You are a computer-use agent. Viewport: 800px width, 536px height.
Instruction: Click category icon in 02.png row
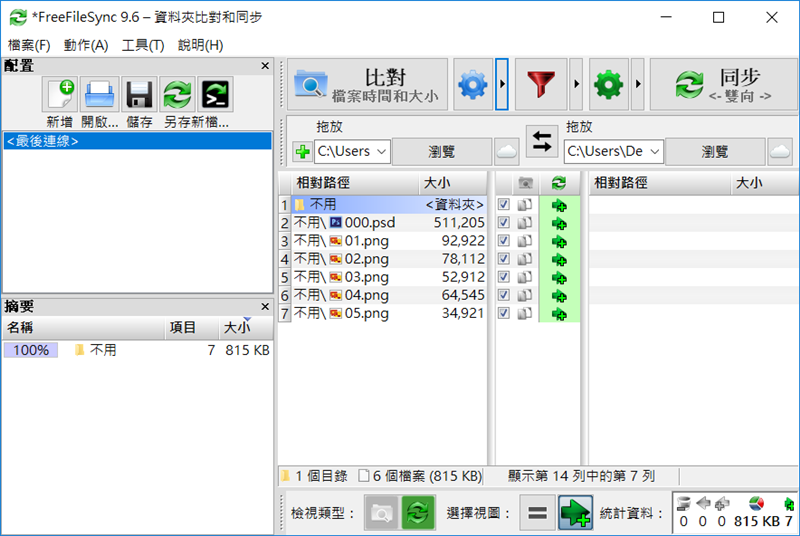pyautogui.click(x=524, y=259)
